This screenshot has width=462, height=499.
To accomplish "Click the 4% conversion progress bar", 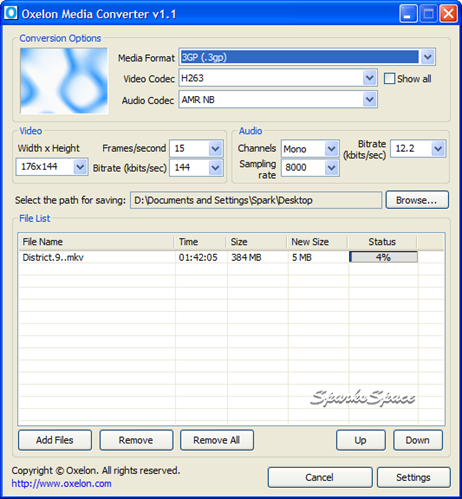I will (x=383, y=257).
